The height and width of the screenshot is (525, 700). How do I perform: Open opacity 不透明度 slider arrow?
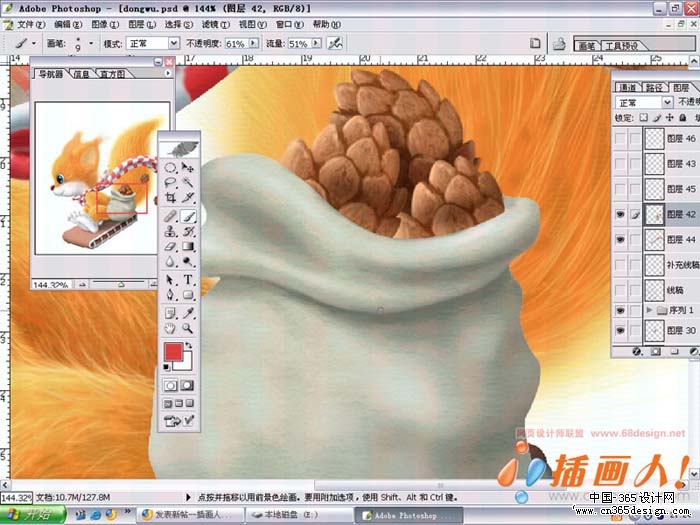[x=254, y=43]
